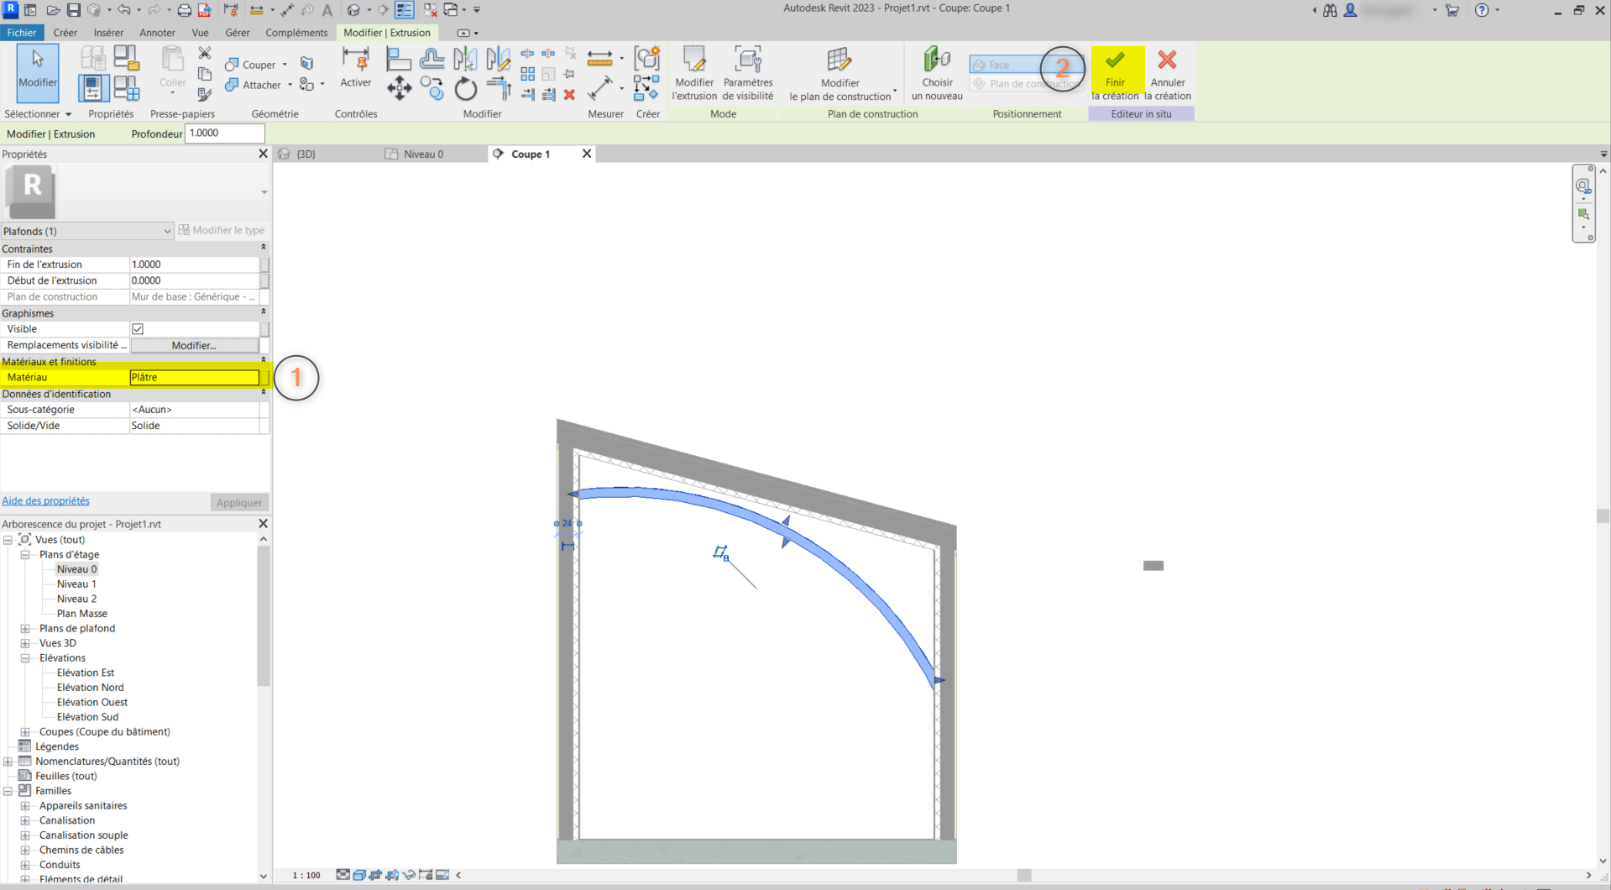Select the Modifier arrow tool

coord(37,70)
